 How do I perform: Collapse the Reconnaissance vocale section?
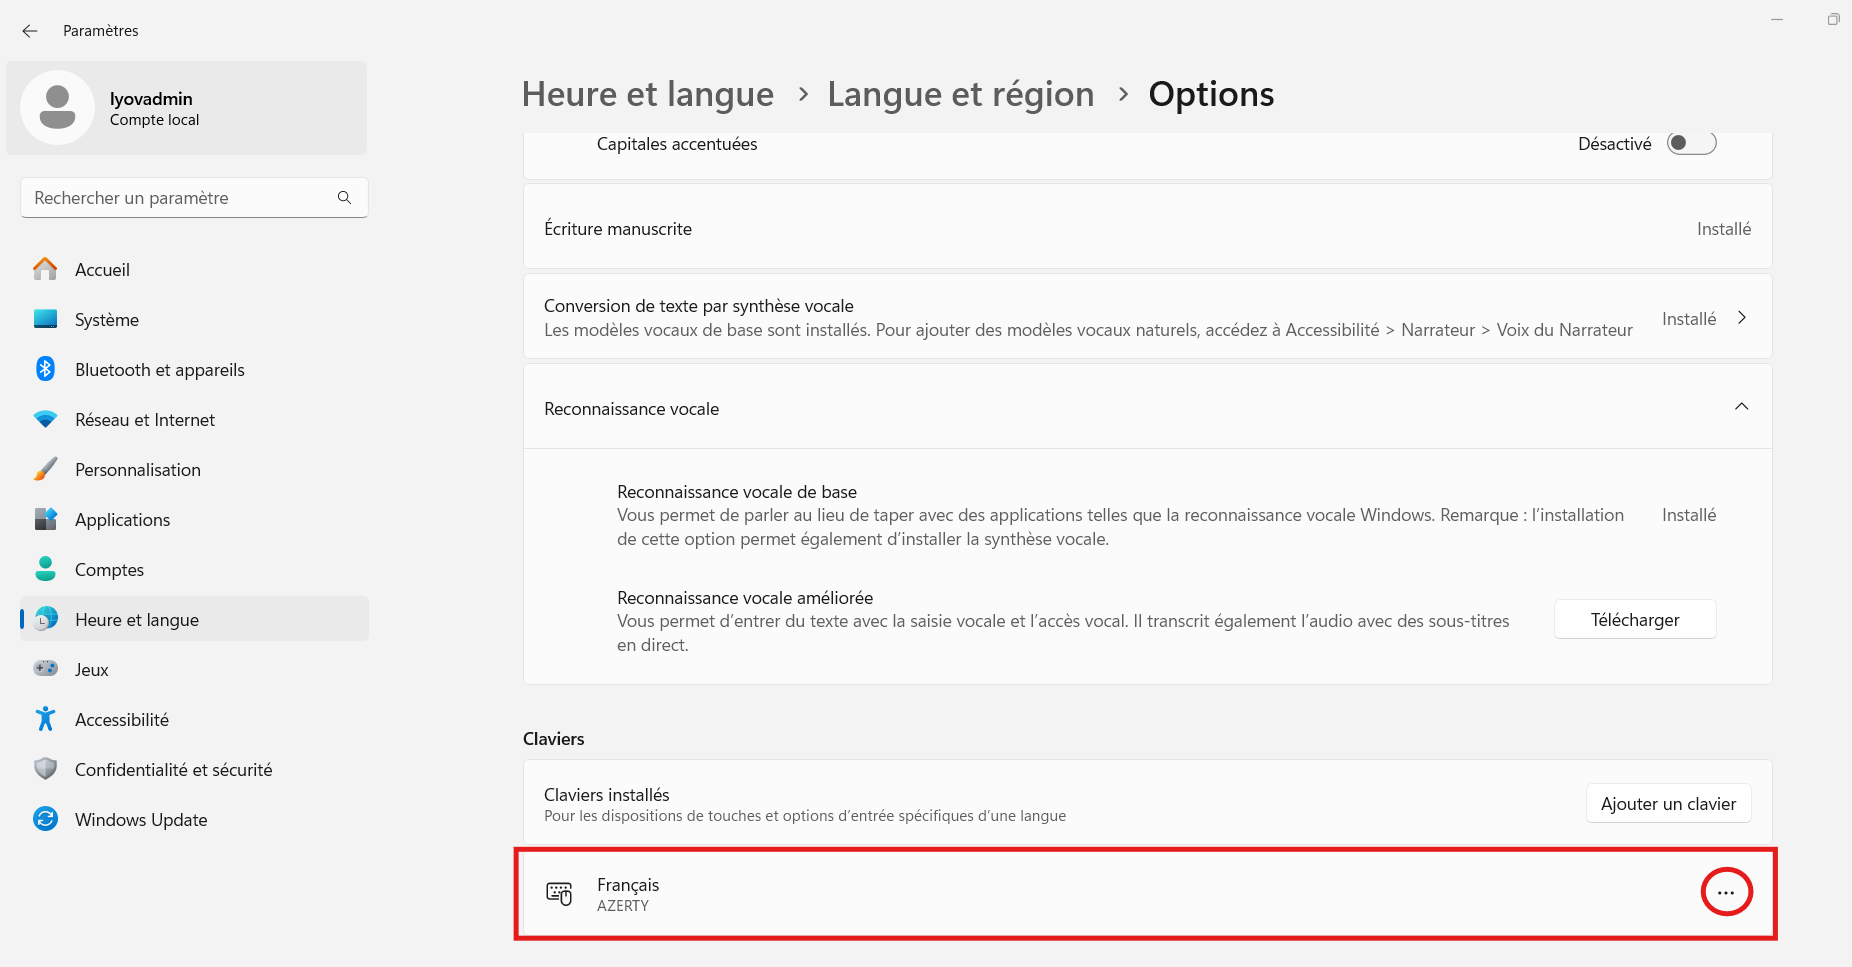1741,407
